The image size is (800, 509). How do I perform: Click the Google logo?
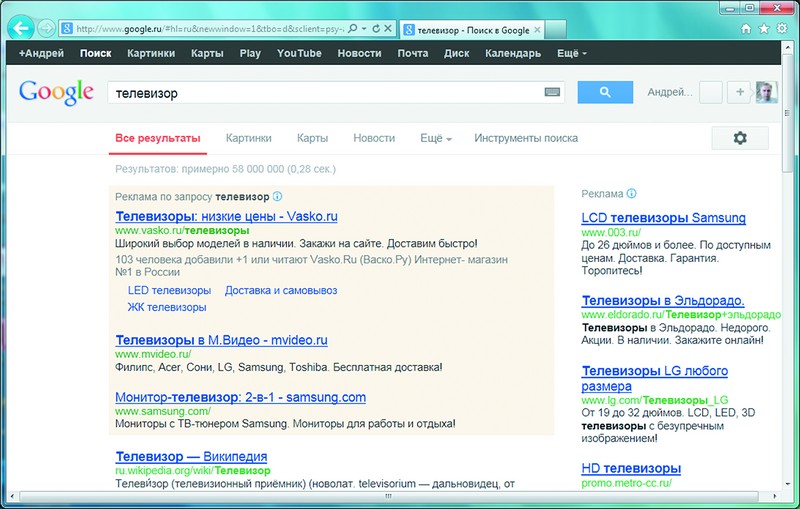[56, 92]
